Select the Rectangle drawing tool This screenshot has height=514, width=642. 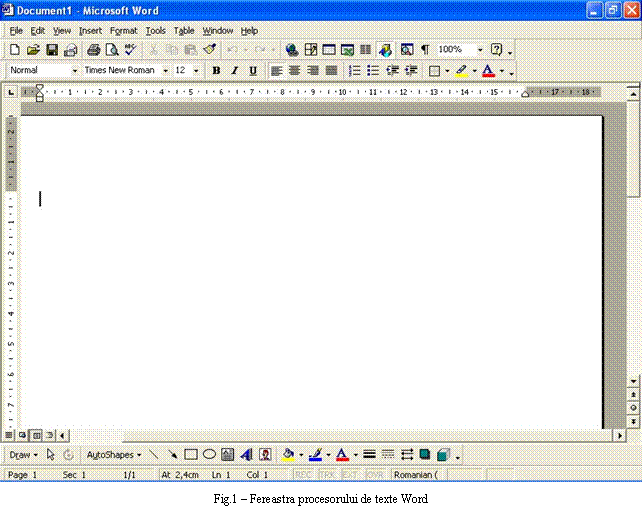click(191, 454)
